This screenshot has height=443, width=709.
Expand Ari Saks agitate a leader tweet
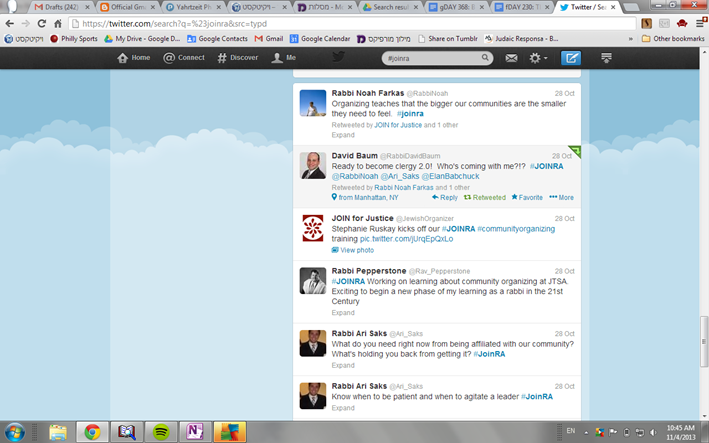click(x=343, y=408)
